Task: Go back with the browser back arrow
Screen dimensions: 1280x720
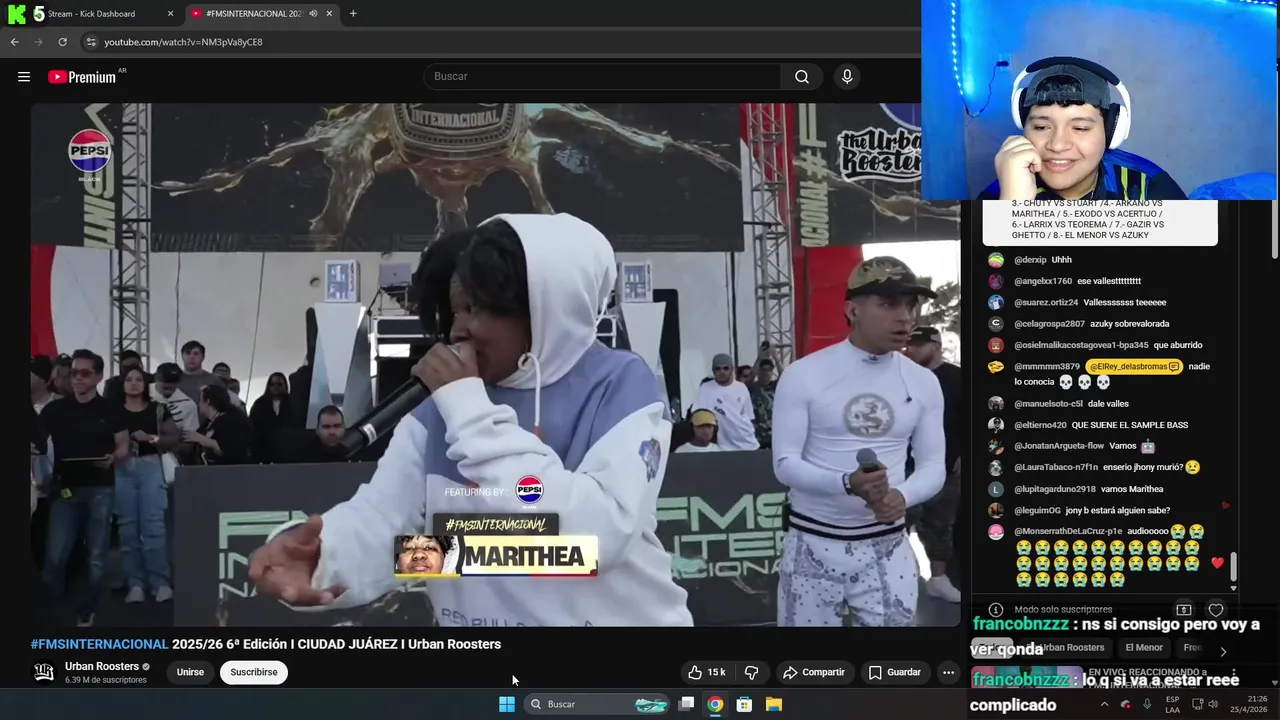Action: pyautogui.click(x=14, y=42)
